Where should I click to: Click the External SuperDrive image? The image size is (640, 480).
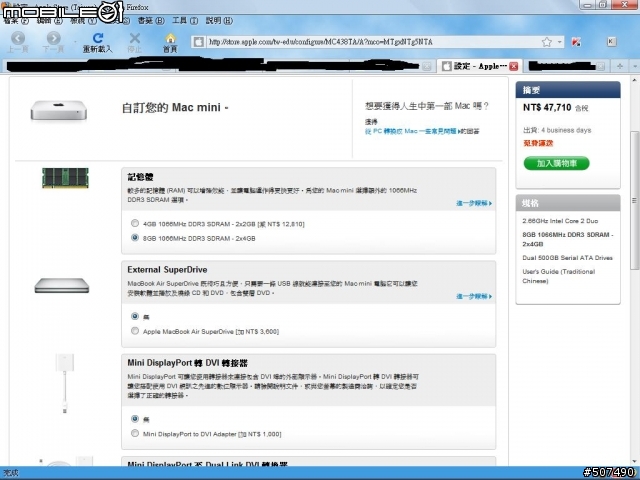pyautogui.click(x=62, y=285)
